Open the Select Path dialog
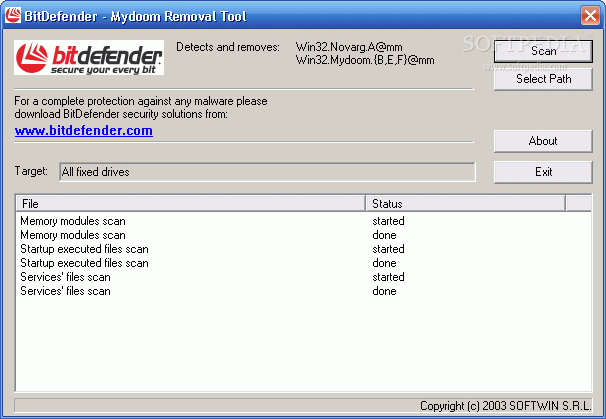The image size is (606, 419). tap(543, 79)
